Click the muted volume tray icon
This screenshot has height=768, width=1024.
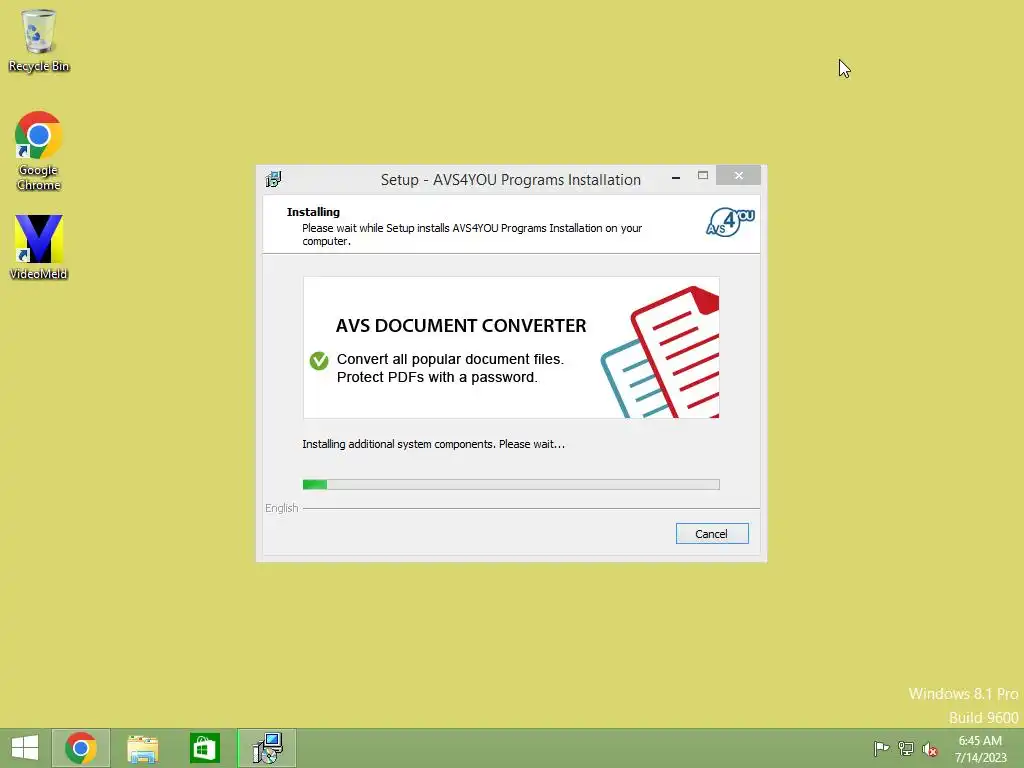pos(930,749)
